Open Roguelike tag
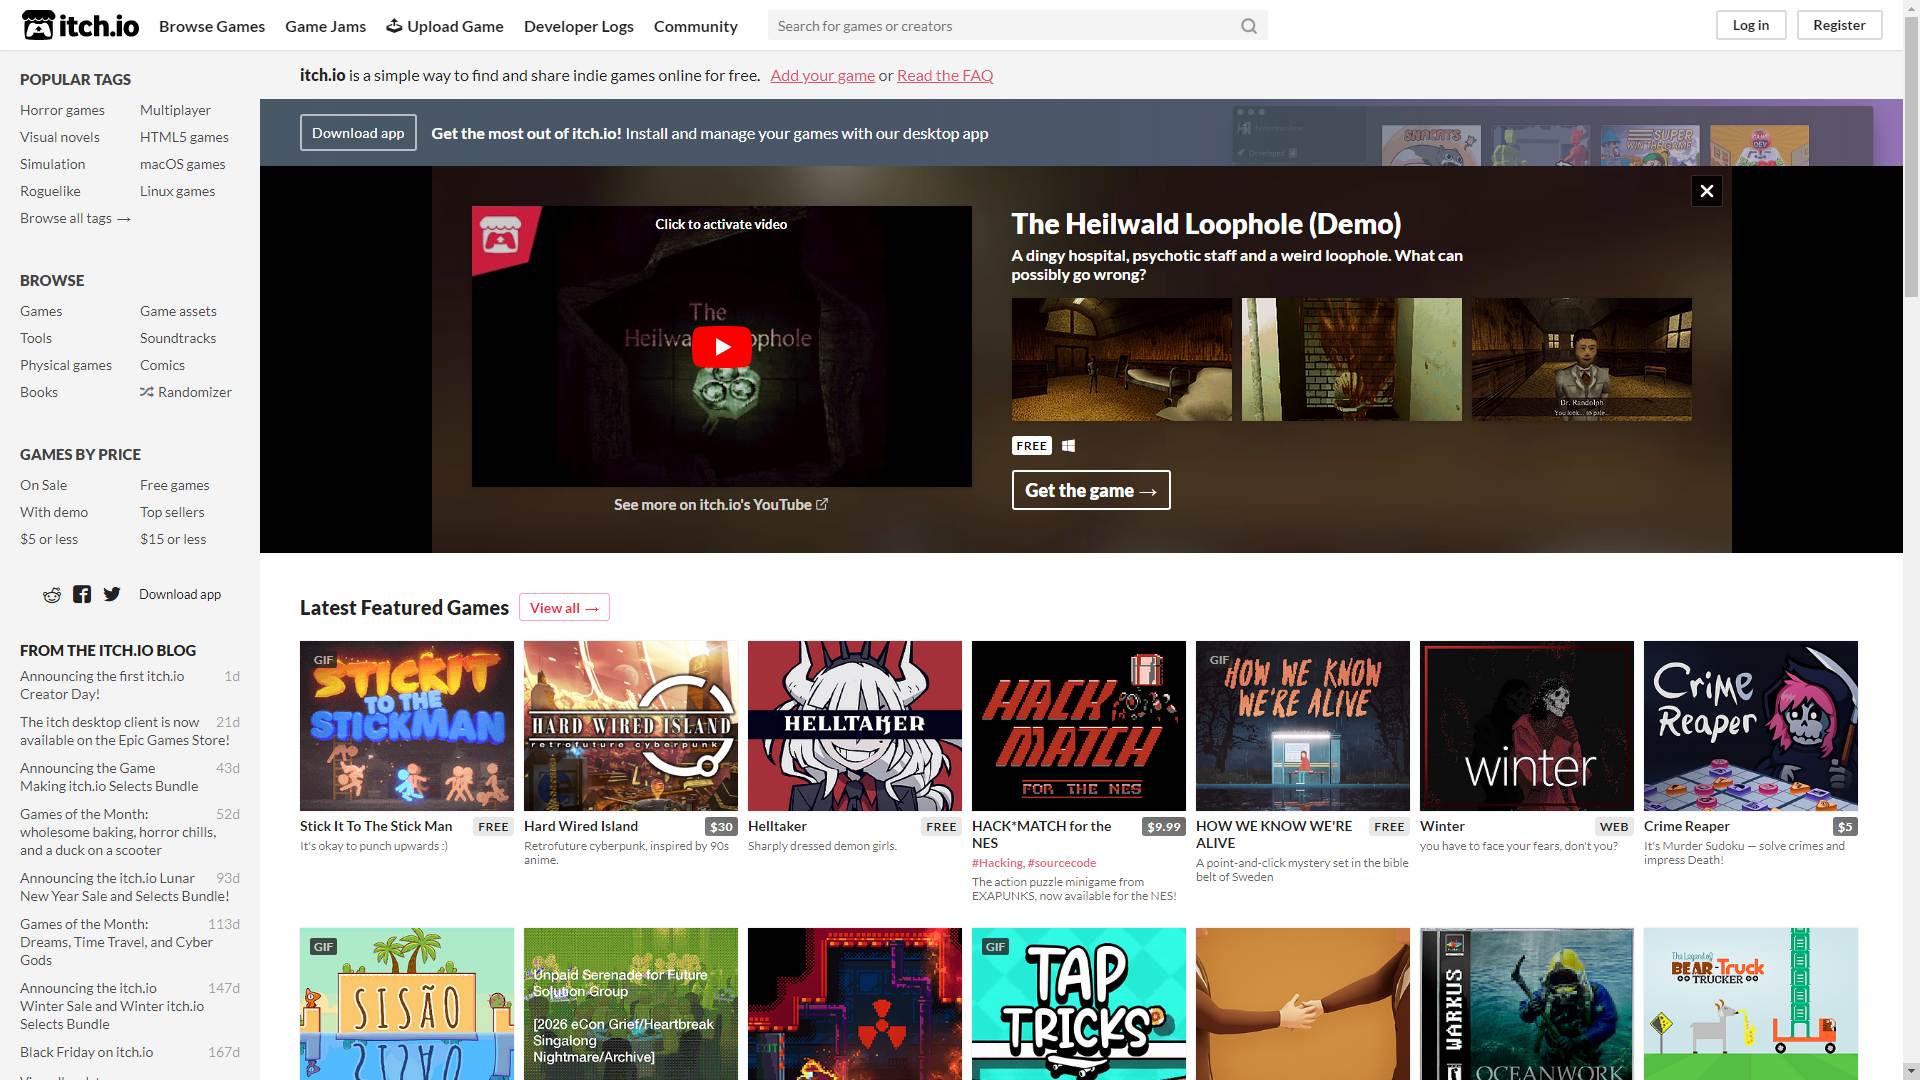Viewport: 1920px width, 1080px height. [50, 191]
